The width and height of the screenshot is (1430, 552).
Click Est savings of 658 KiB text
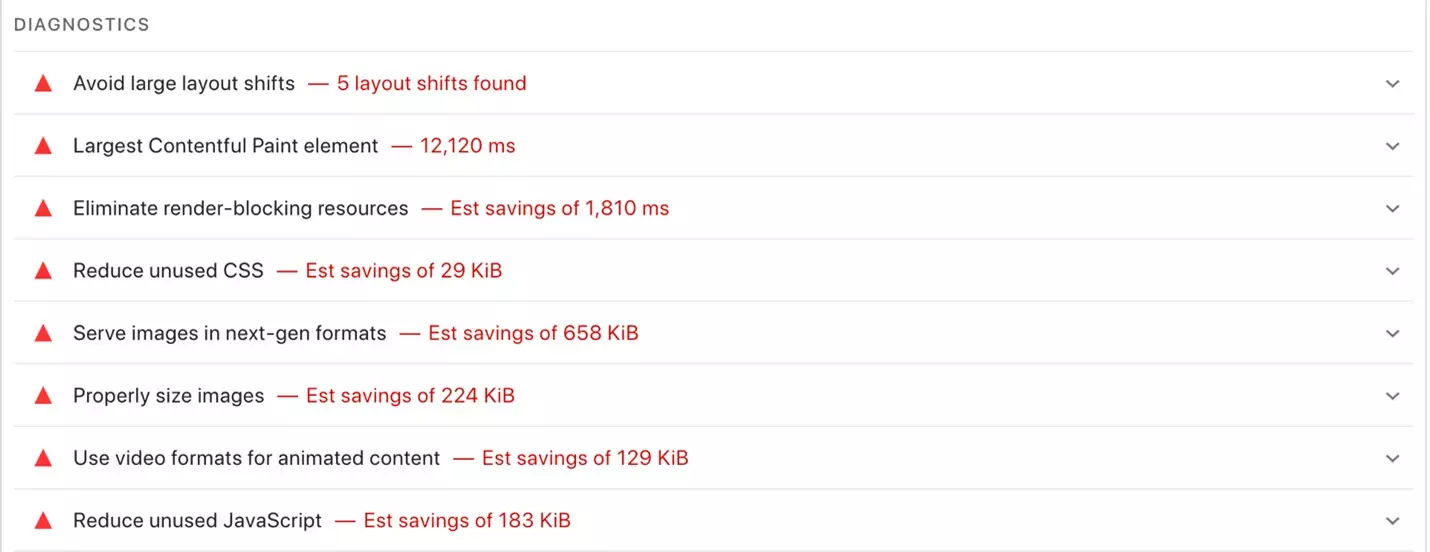[x=533, y=334]
